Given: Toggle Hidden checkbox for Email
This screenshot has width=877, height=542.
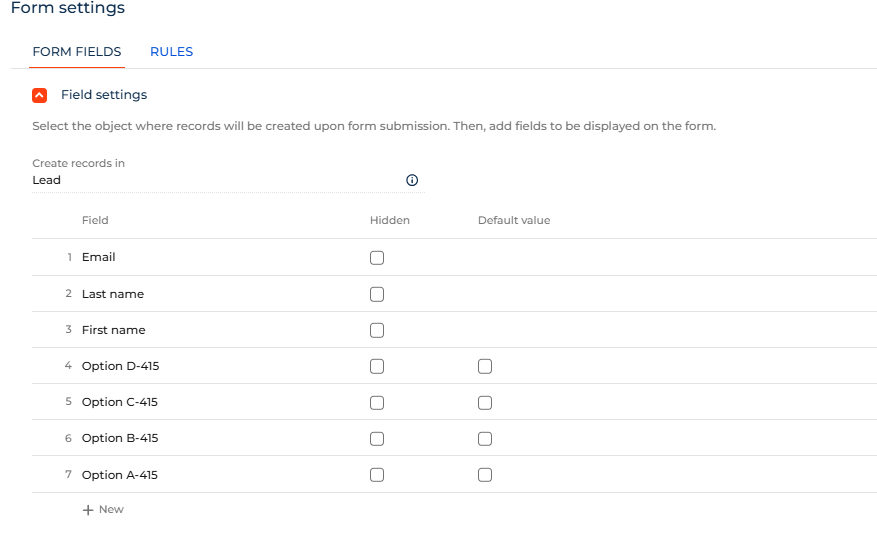Looking at the screenshot, I should pos(377,258).
